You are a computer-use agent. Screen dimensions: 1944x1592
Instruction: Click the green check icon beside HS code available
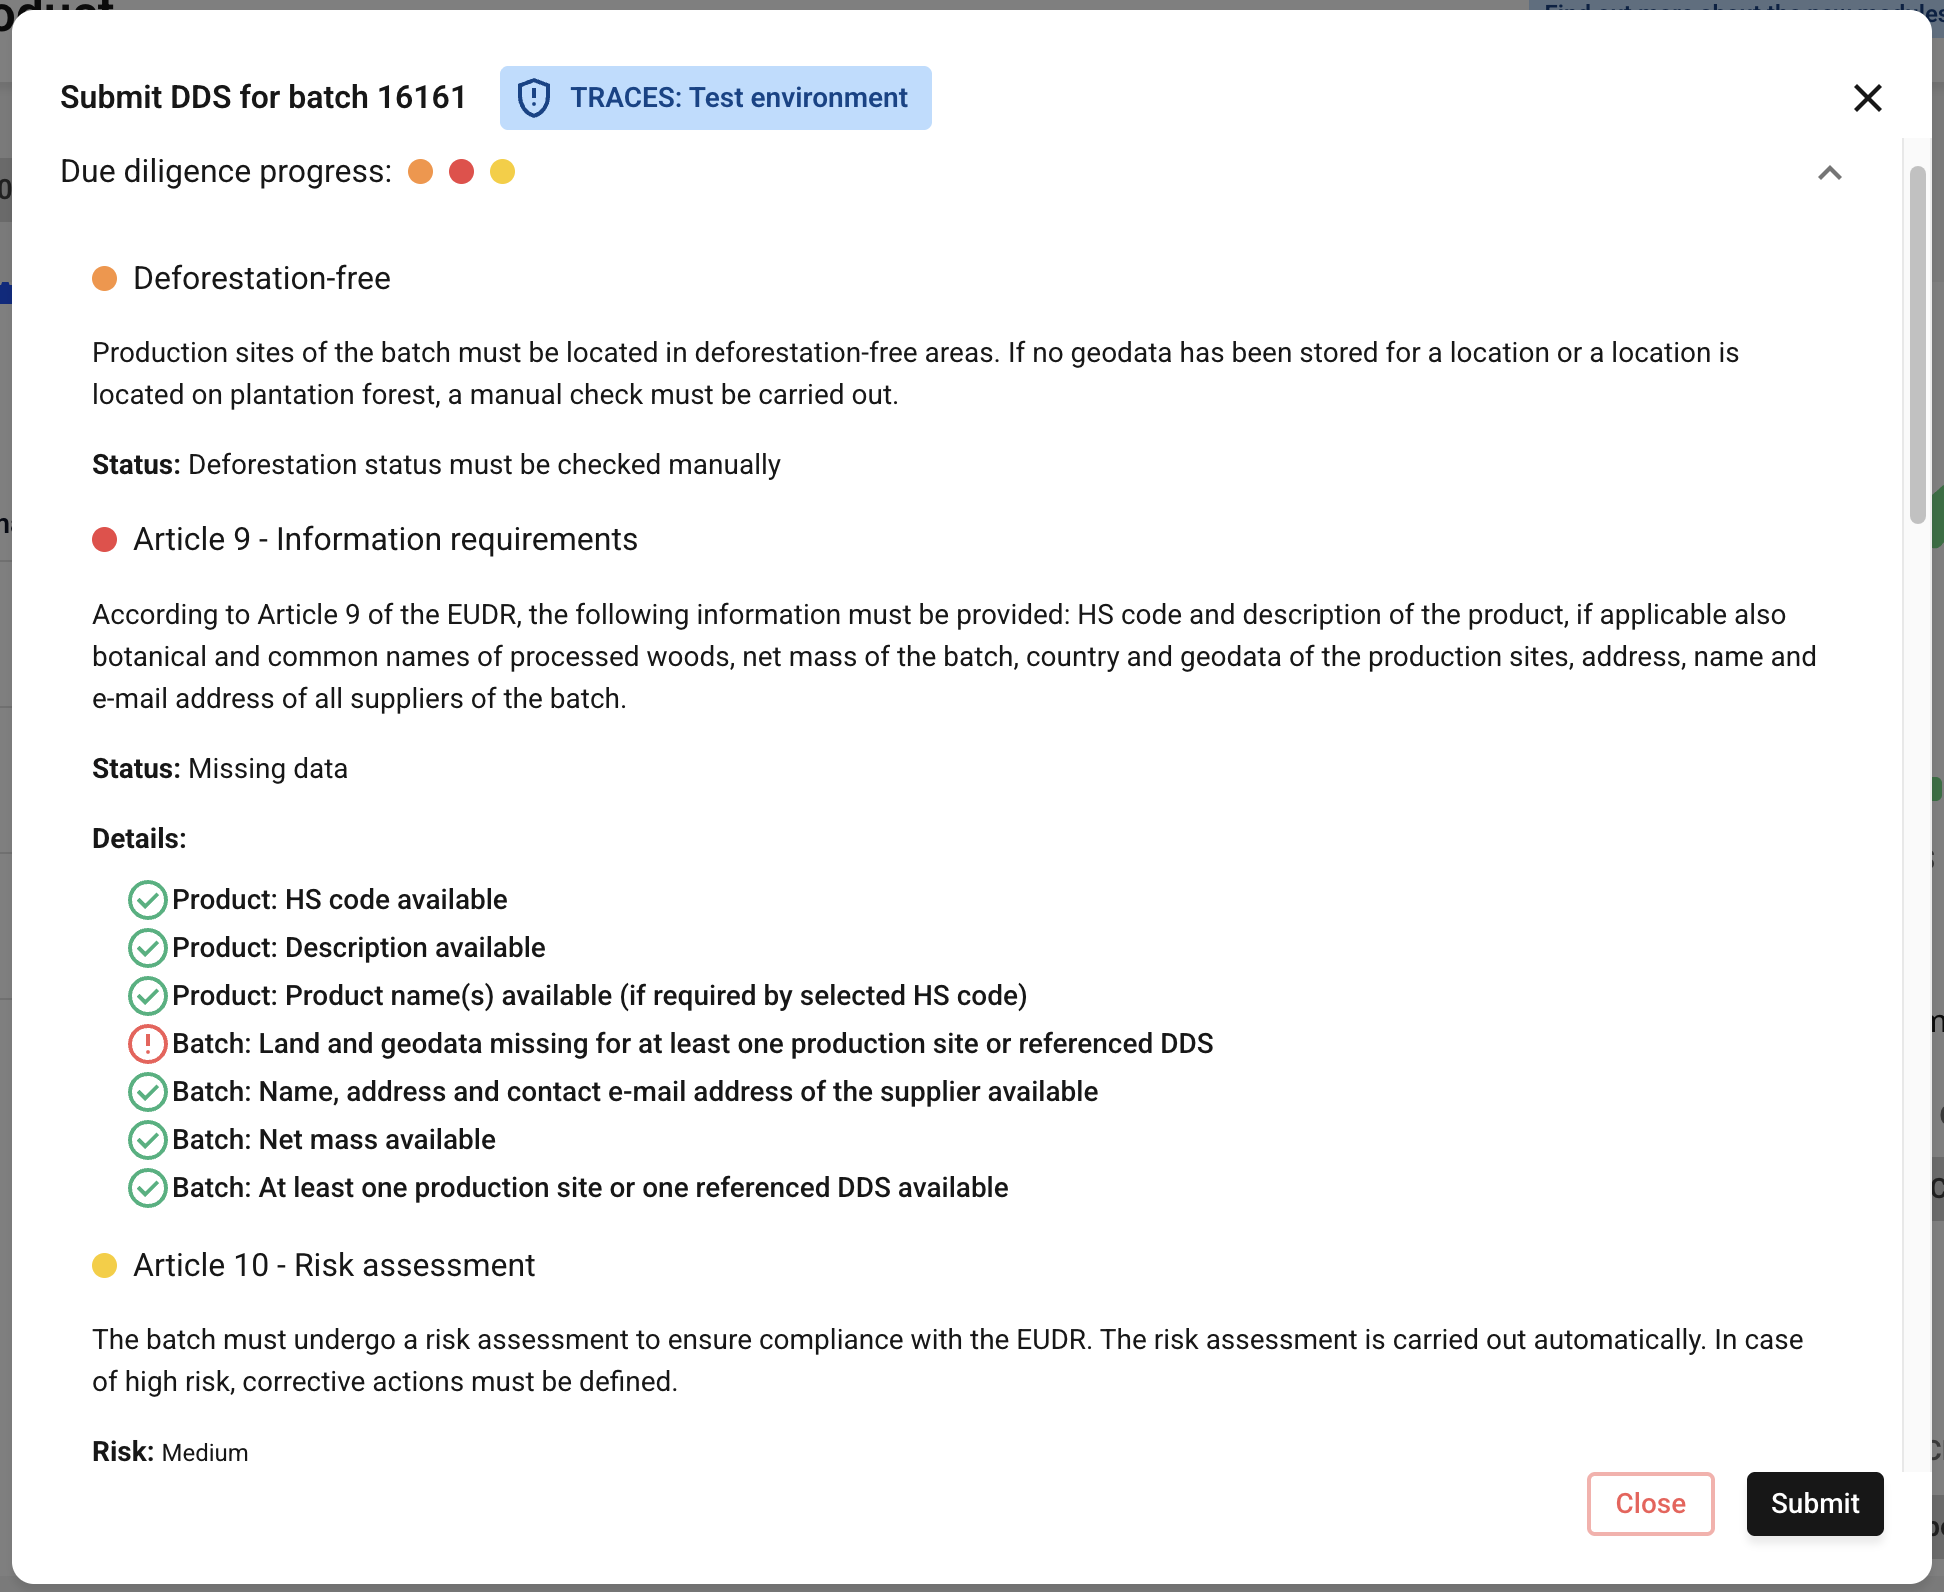click(148, 900)
